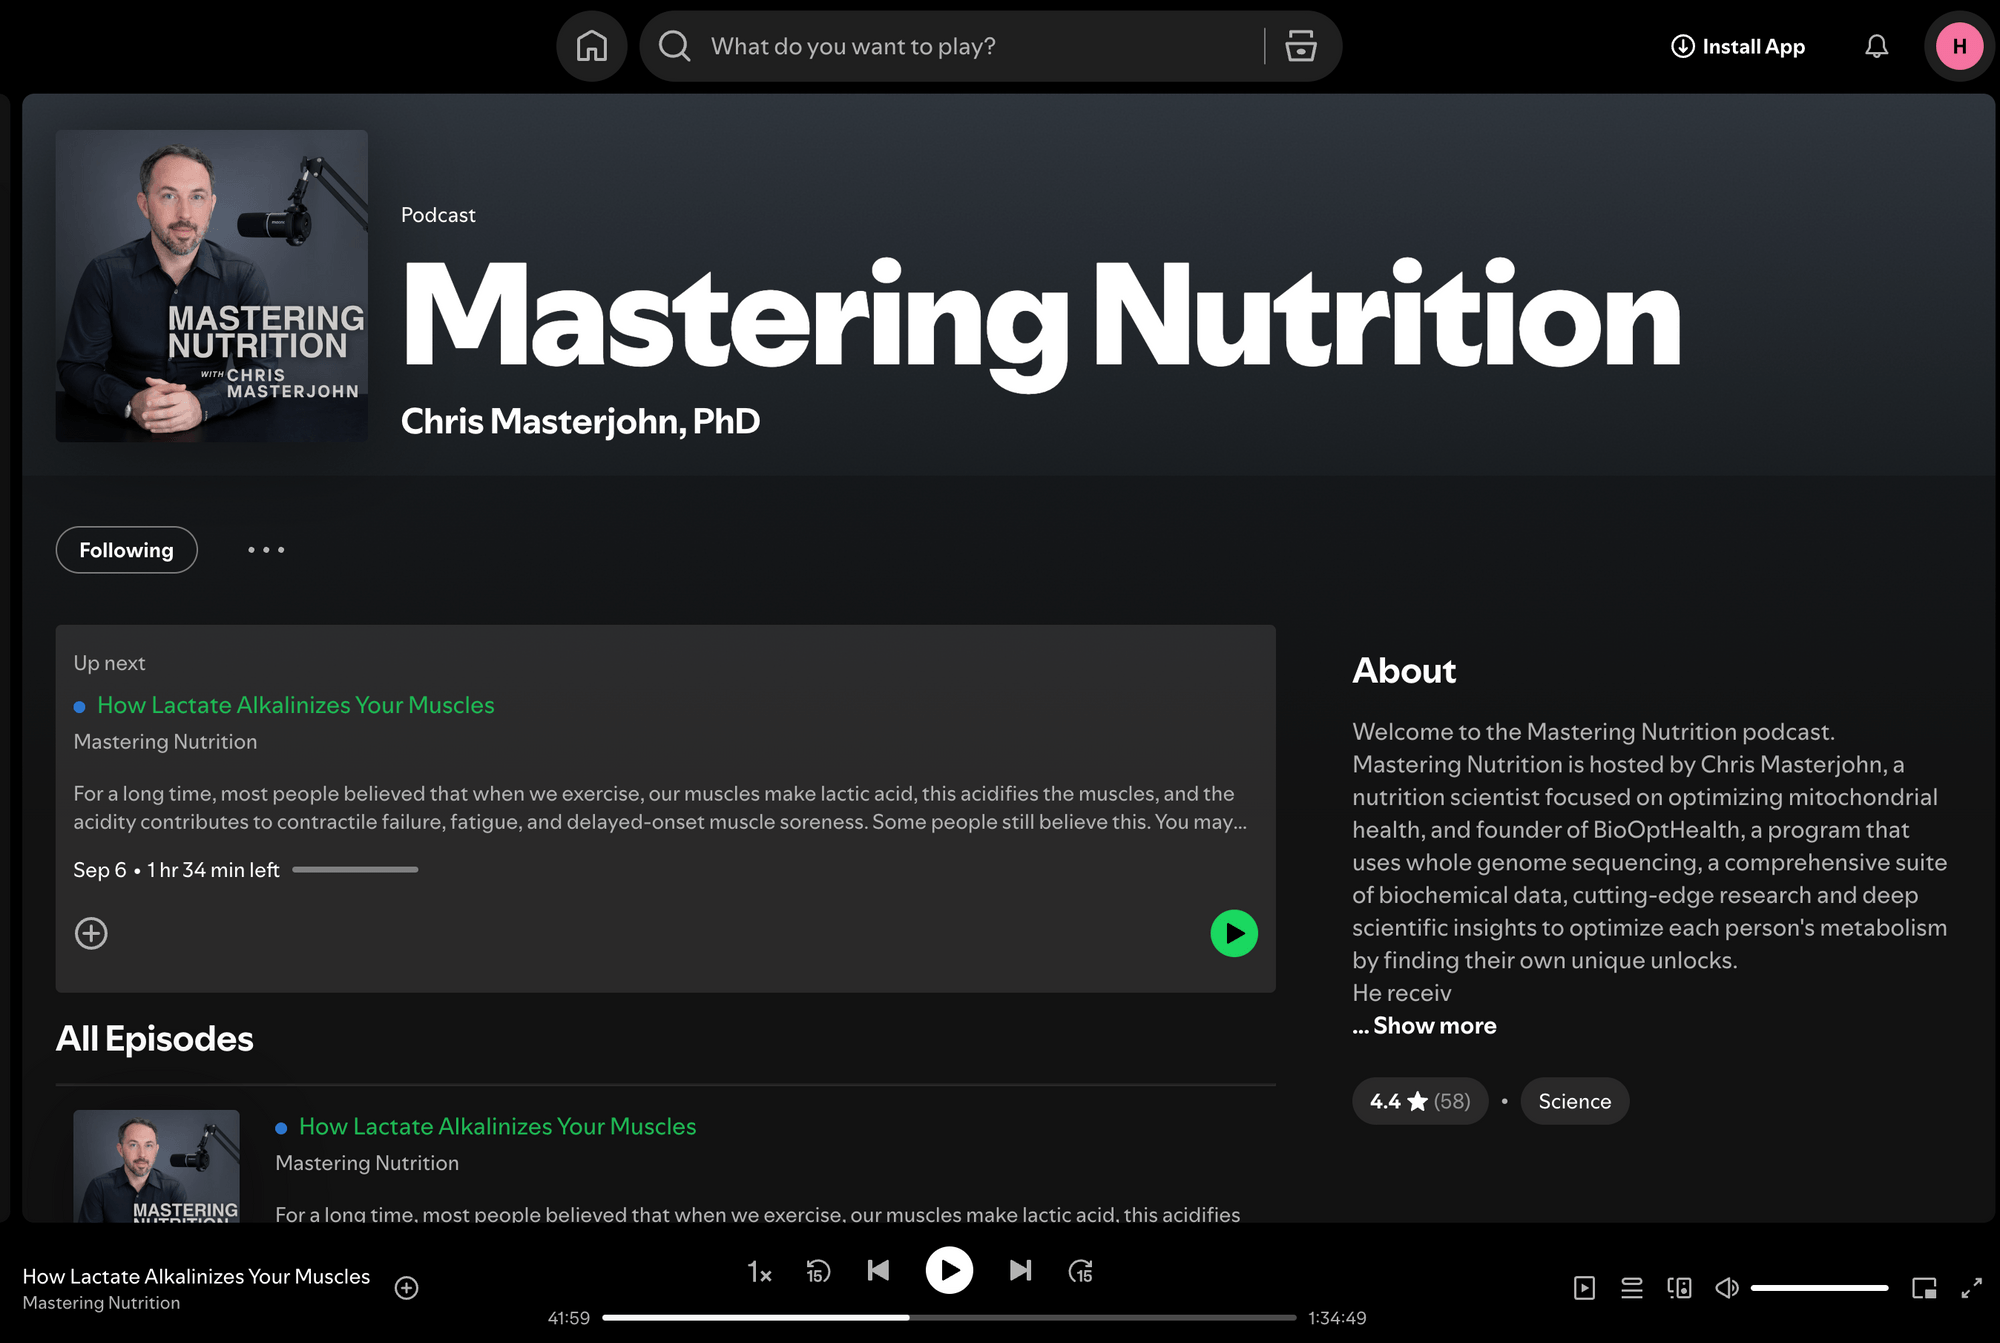Seek within the playback progress bar
The height and width of the screenshot is (1343, 2000).
pyautogui.click(x=949, y=1318)
